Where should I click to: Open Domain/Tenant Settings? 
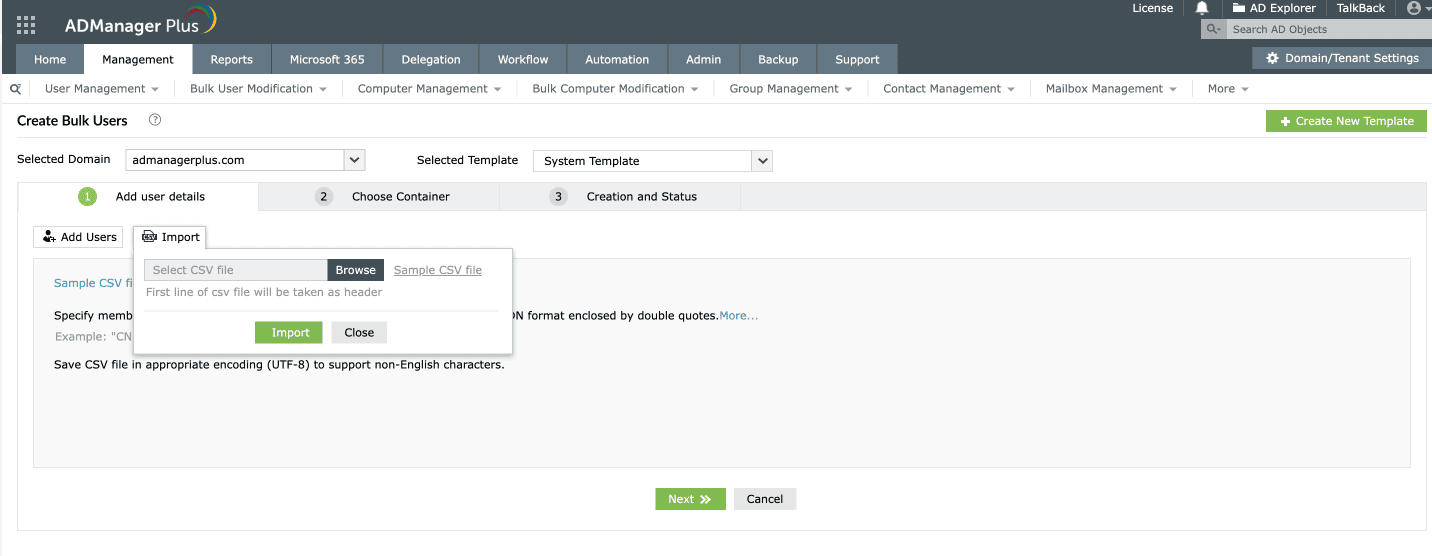coord(1342,58)
